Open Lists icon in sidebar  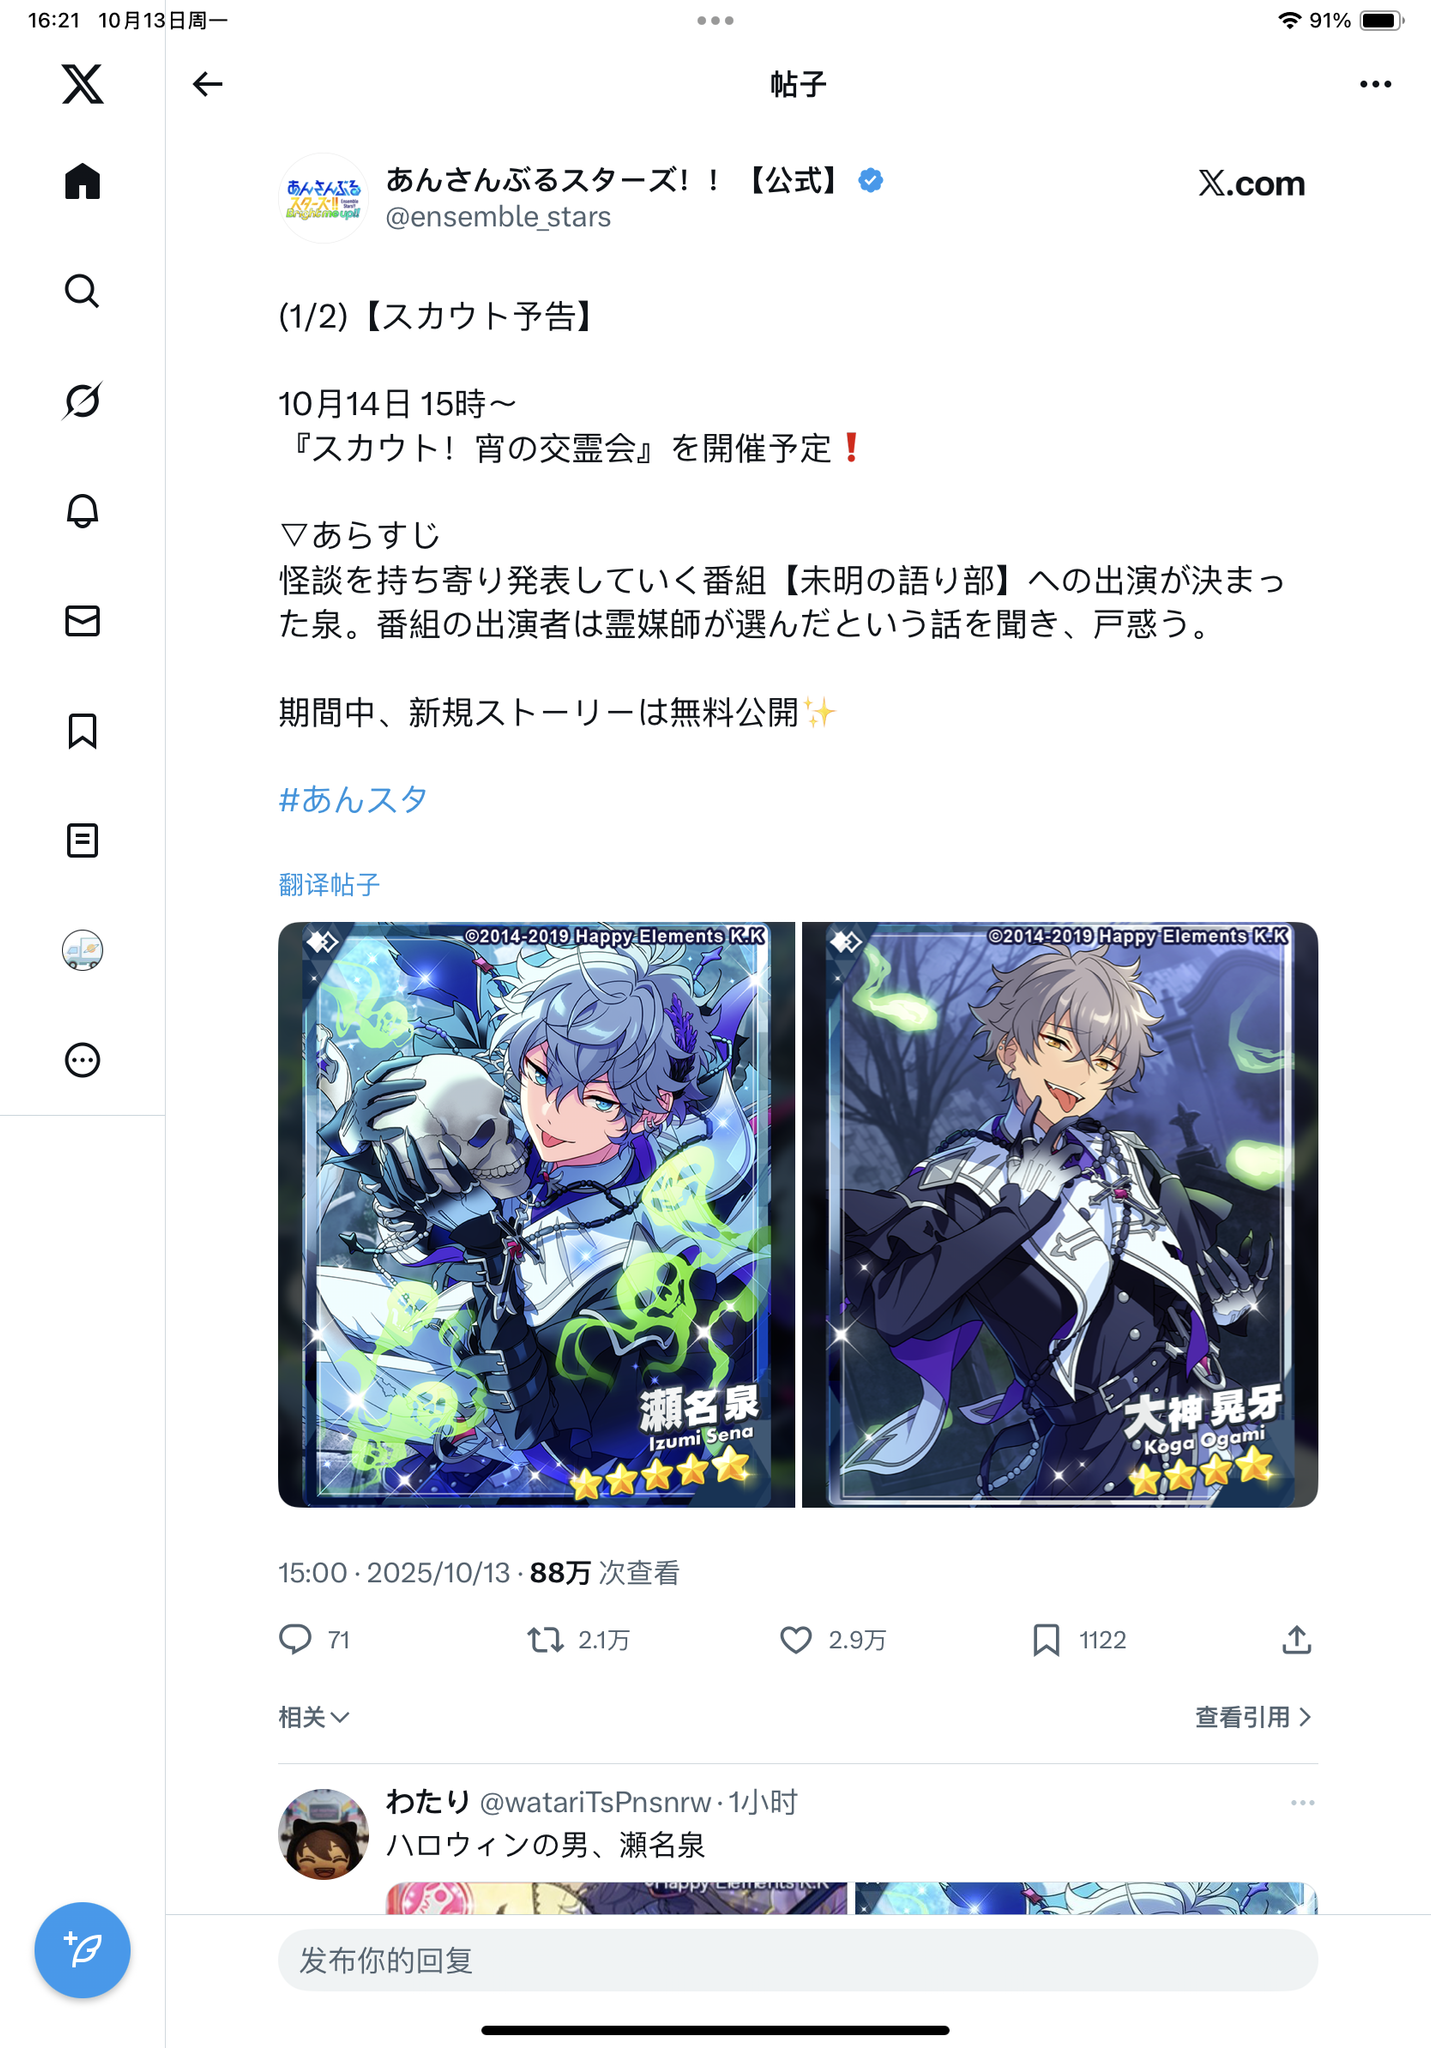82,841
